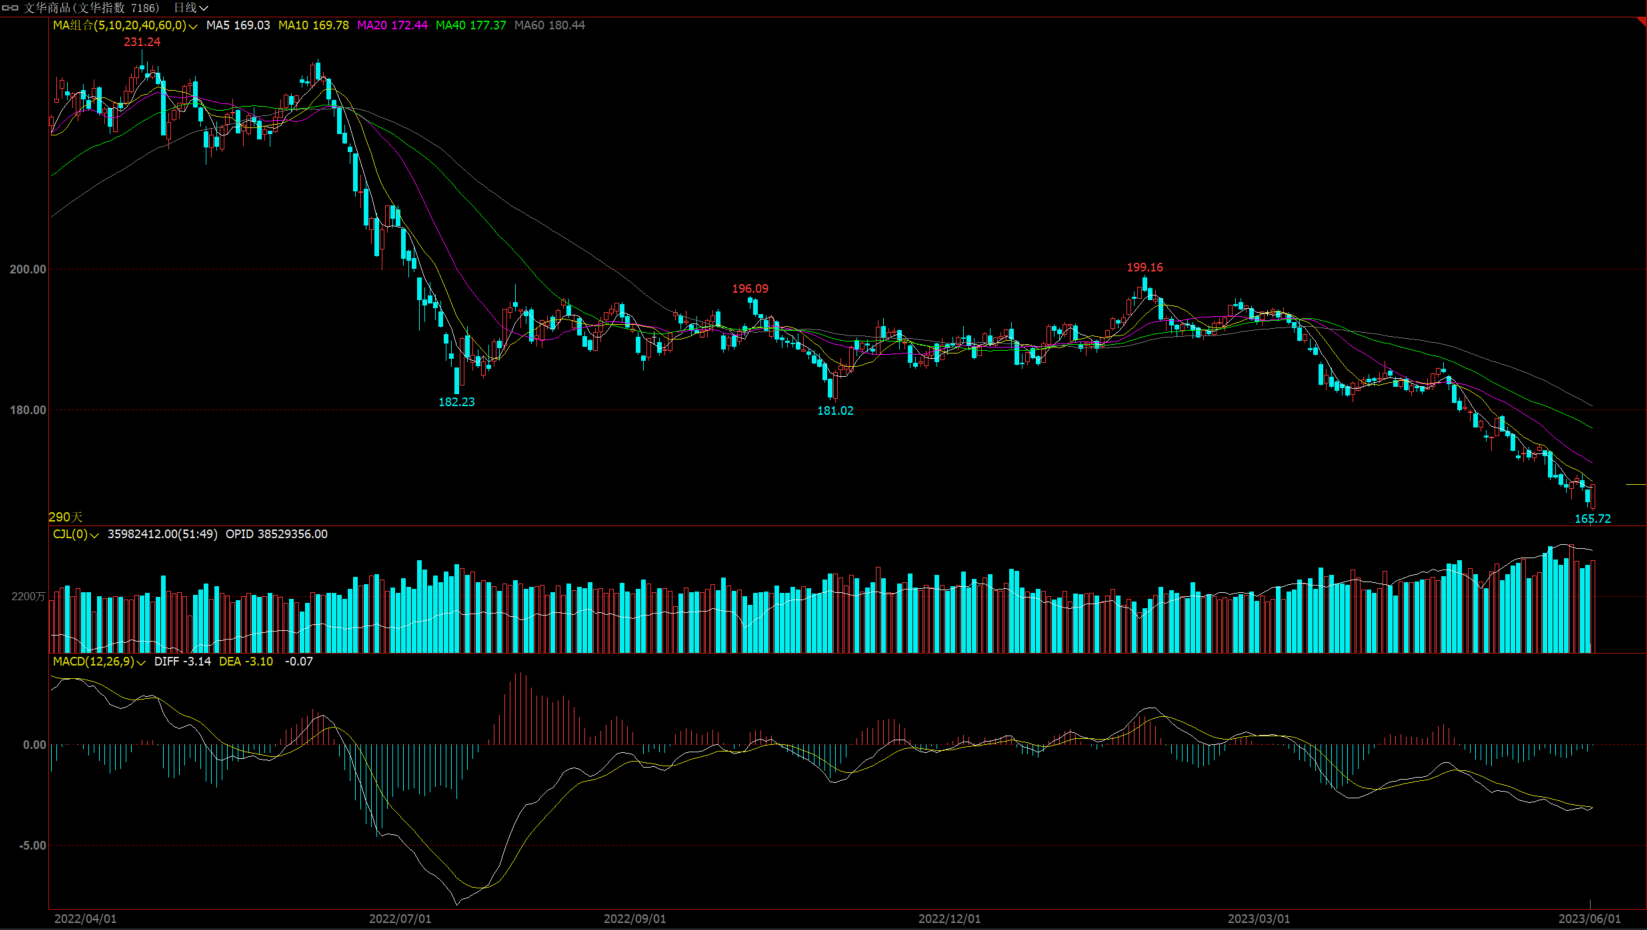
Task: Click the 196.09 peak label
Action: 750,288
